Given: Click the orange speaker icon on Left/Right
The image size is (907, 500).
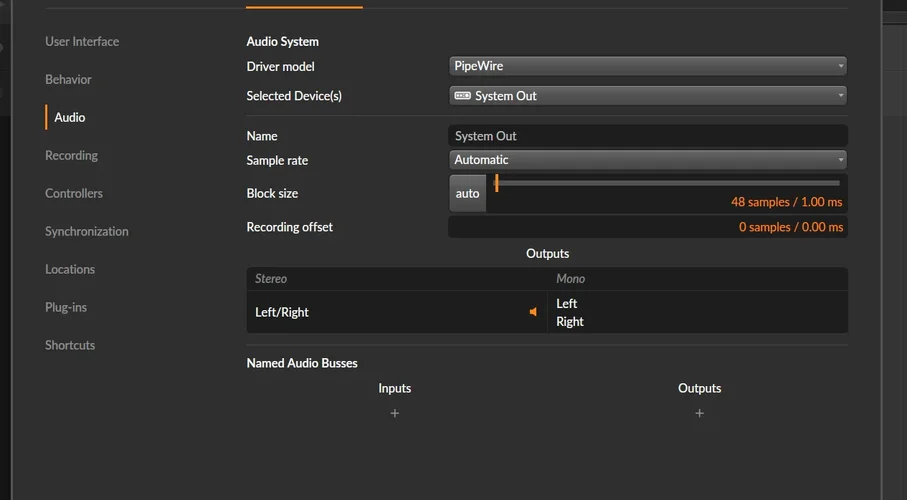Looking at the screenshot, I should [x=533, y=312].
